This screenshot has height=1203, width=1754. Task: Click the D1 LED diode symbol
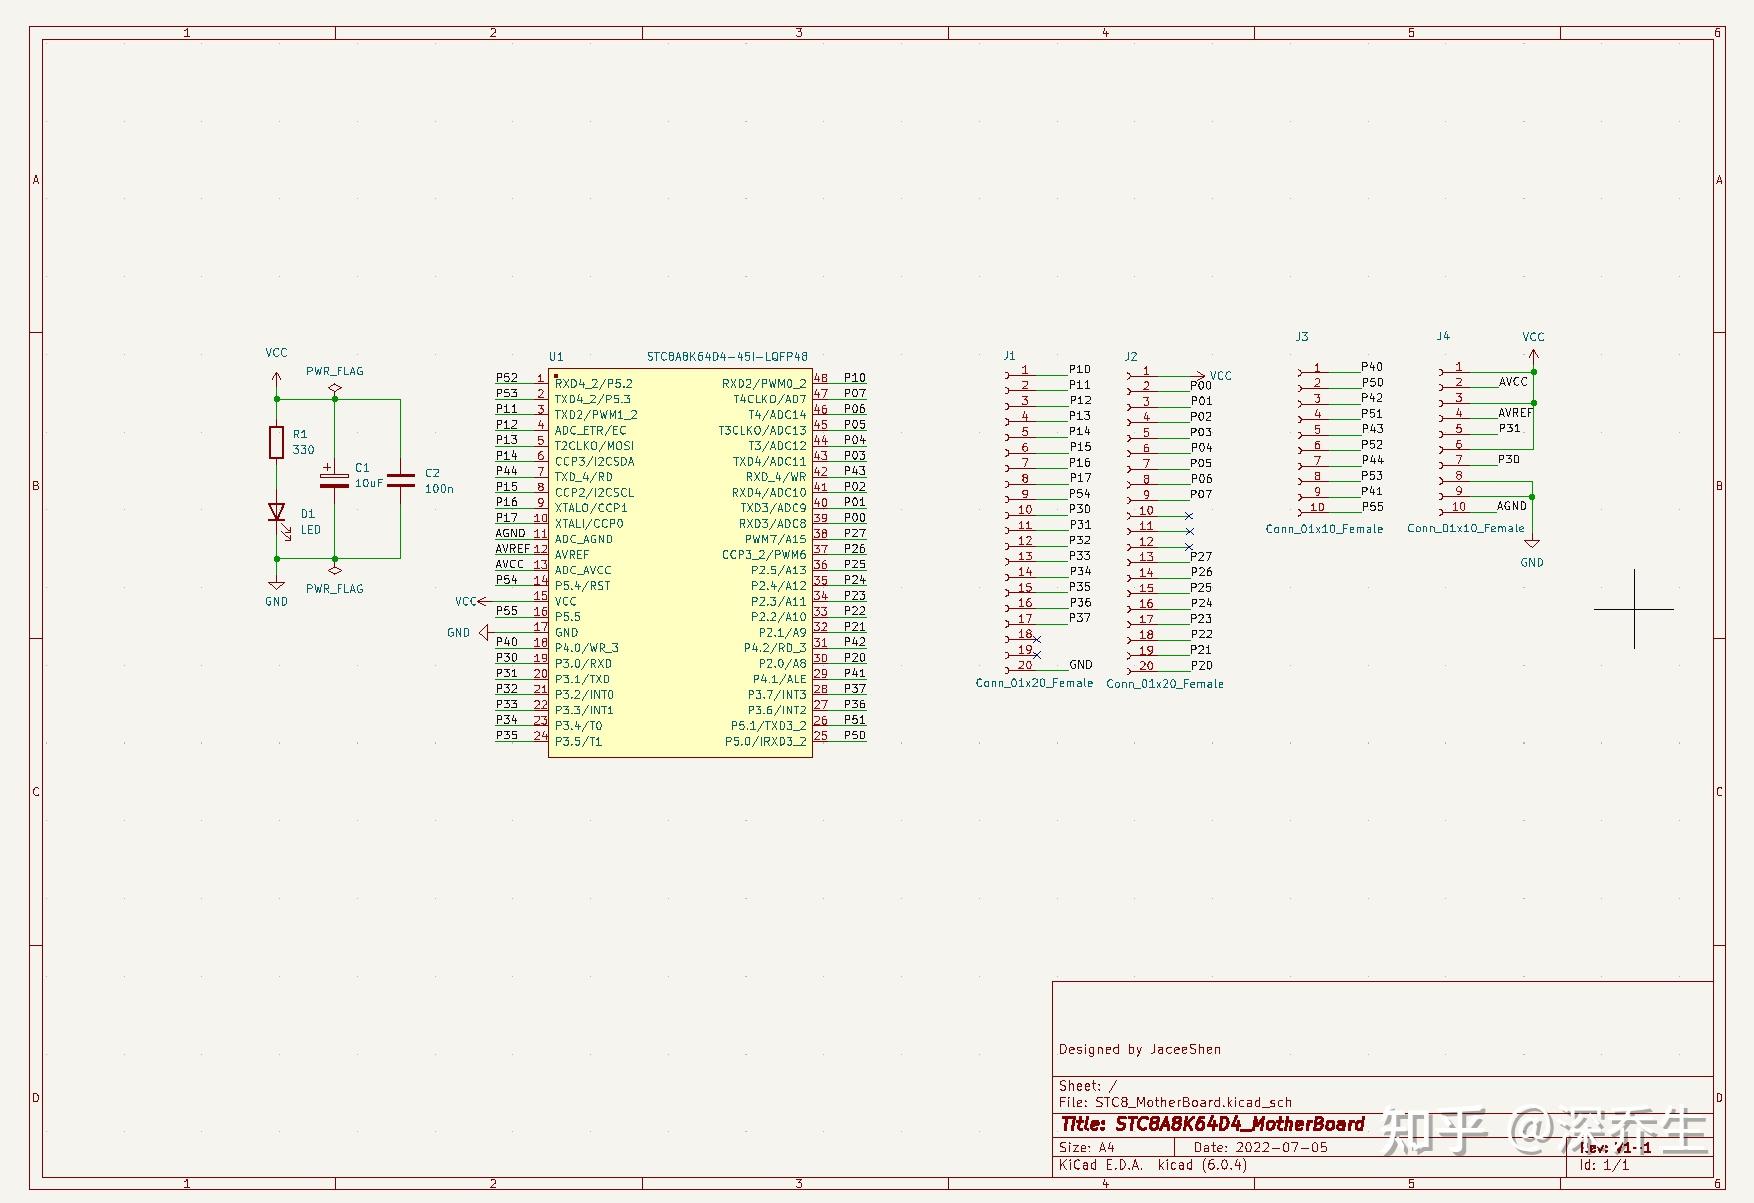[277, 513]
